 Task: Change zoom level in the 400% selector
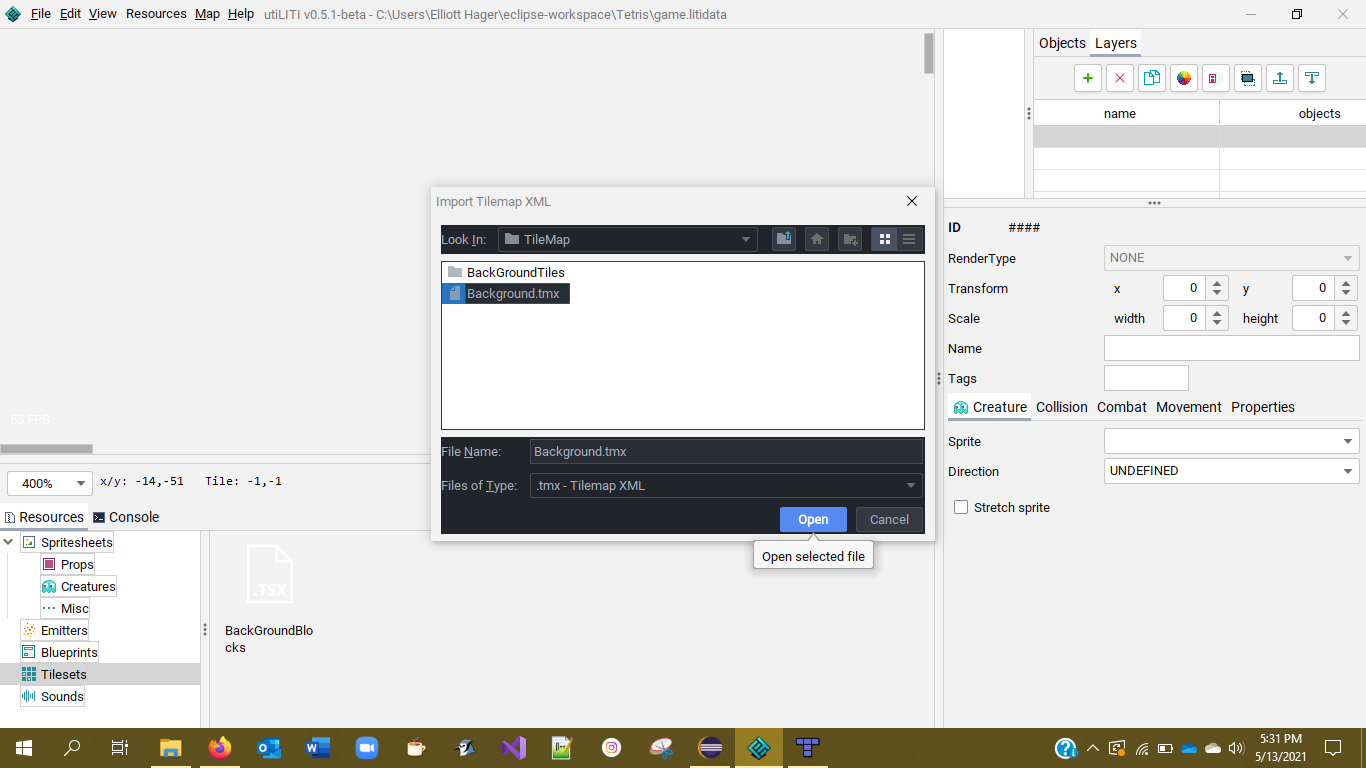pyautogui.click(x=48, y=483)
